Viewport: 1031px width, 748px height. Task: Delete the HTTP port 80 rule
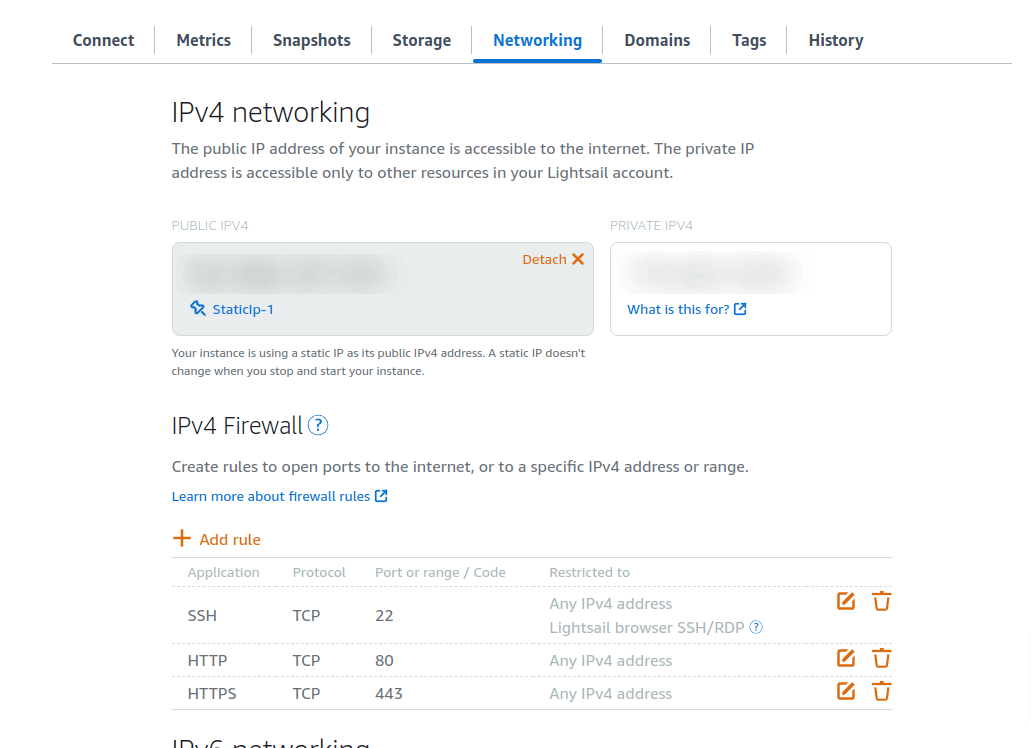881,658
